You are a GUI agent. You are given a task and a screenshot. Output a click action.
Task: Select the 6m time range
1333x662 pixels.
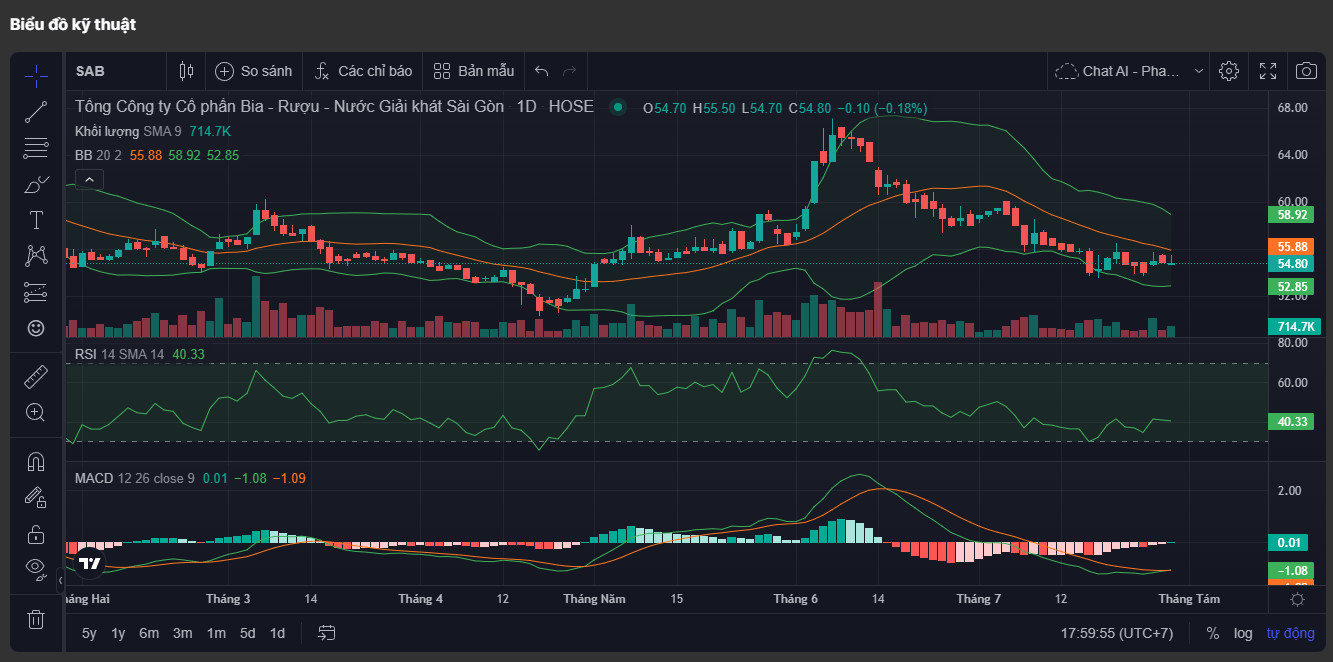(149, 633)
